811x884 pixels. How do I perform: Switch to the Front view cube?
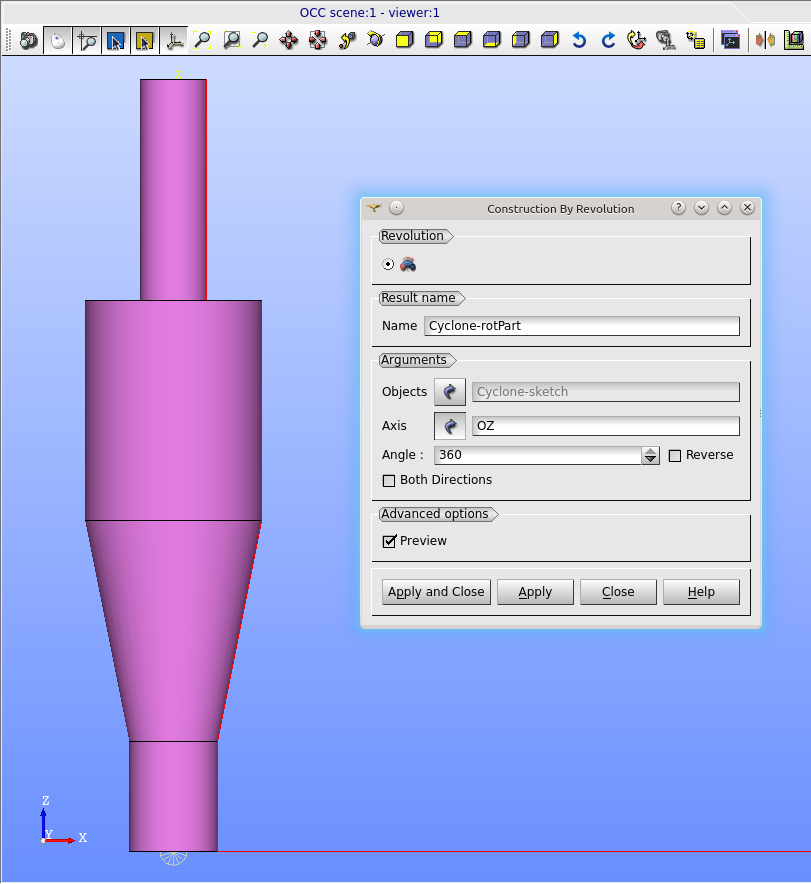[405, 40]
